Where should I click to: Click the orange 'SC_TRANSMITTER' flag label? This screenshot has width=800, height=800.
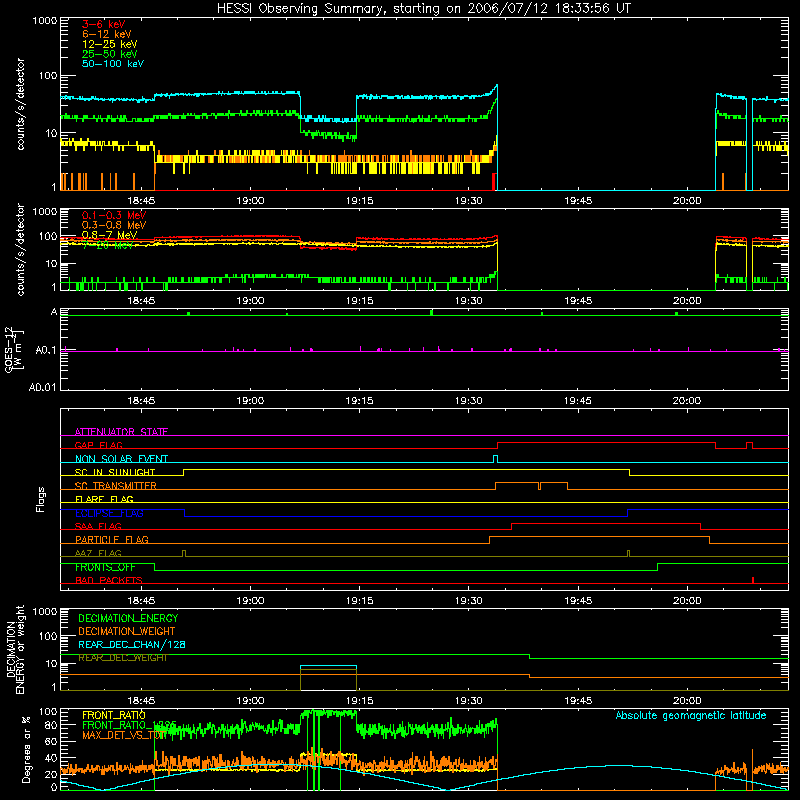click(116, 486)
